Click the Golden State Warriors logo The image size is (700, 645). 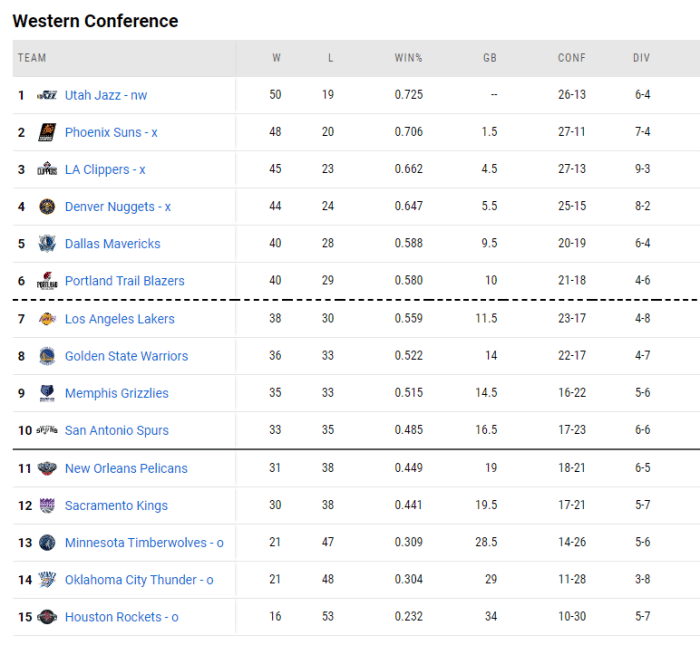coord(47,356)
